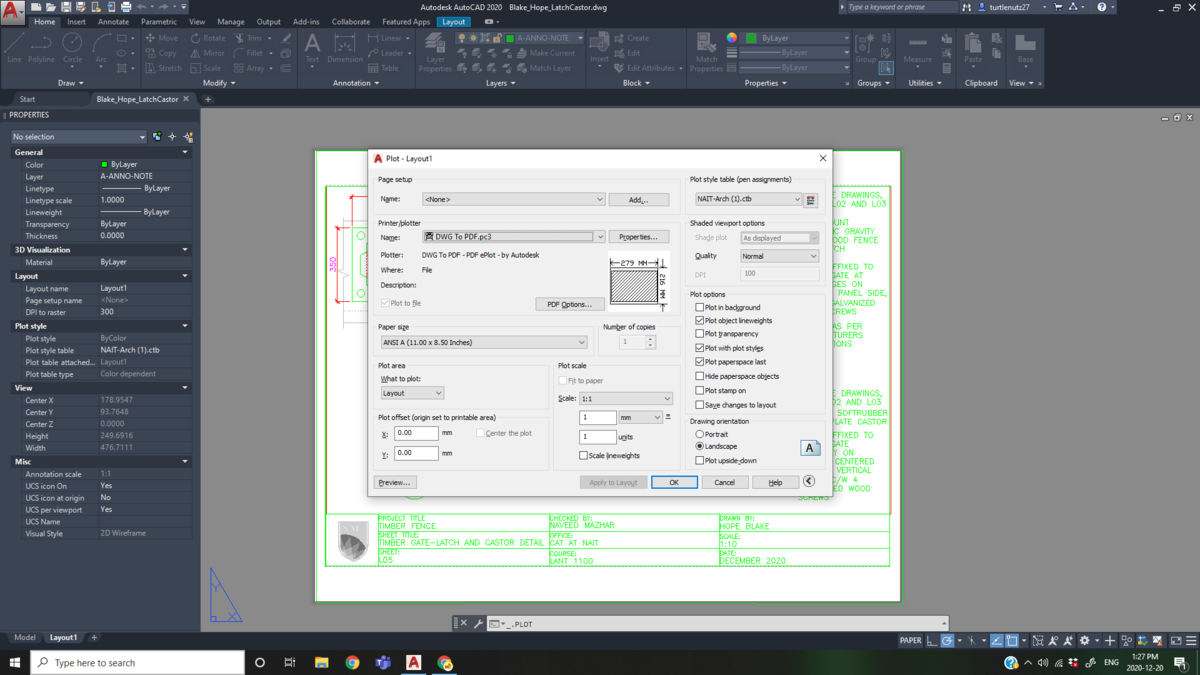Open the Quality dropdown list
This screenshot has width=1200, height=675.
(x=779, y=256)
